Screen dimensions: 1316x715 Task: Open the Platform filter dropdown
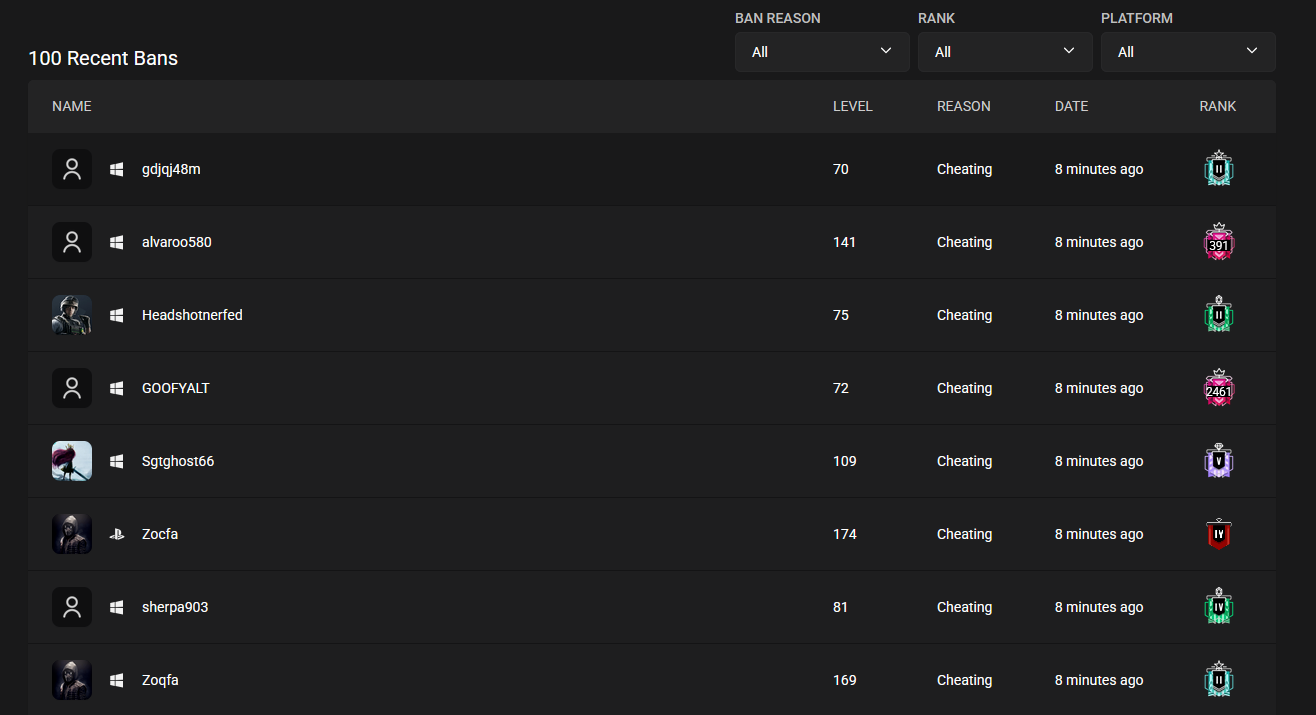pos(1188,52)
